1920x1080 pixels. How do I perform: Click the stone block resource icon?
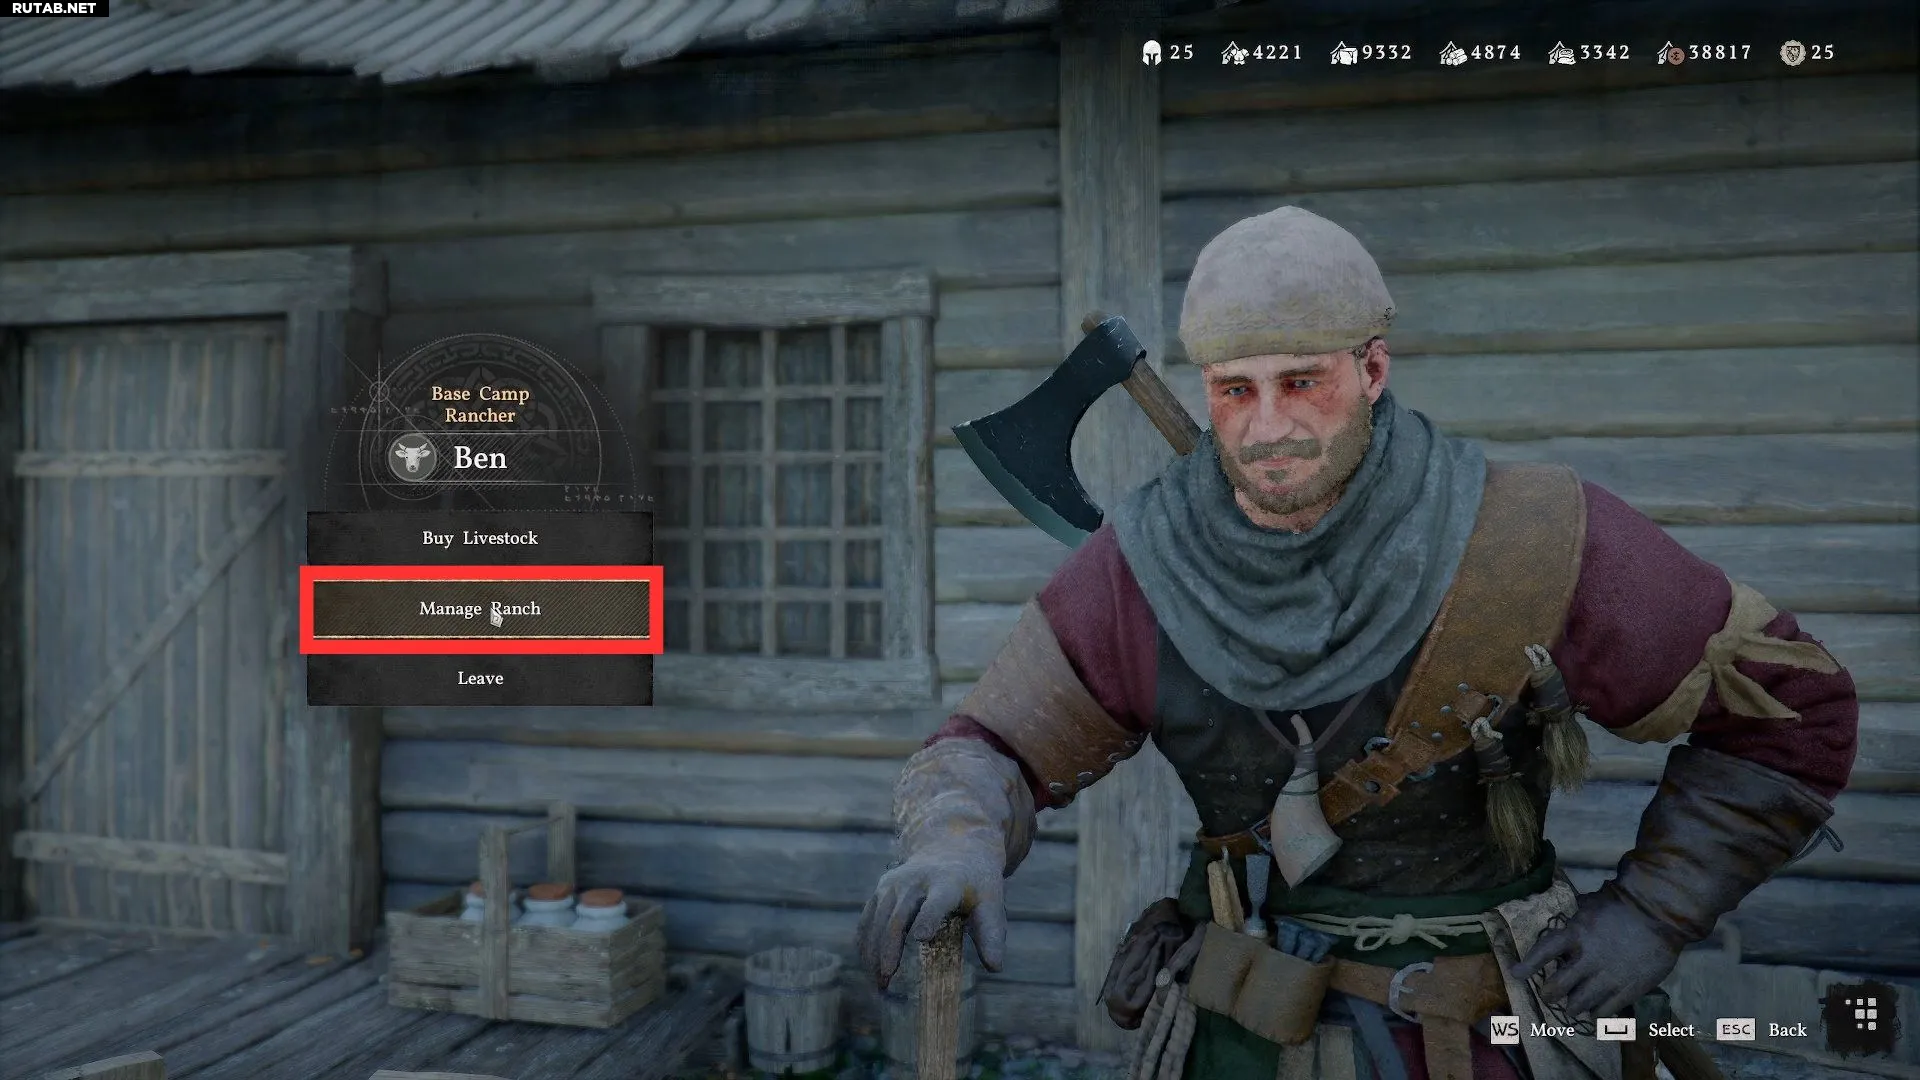click(x=1343, y=53)
